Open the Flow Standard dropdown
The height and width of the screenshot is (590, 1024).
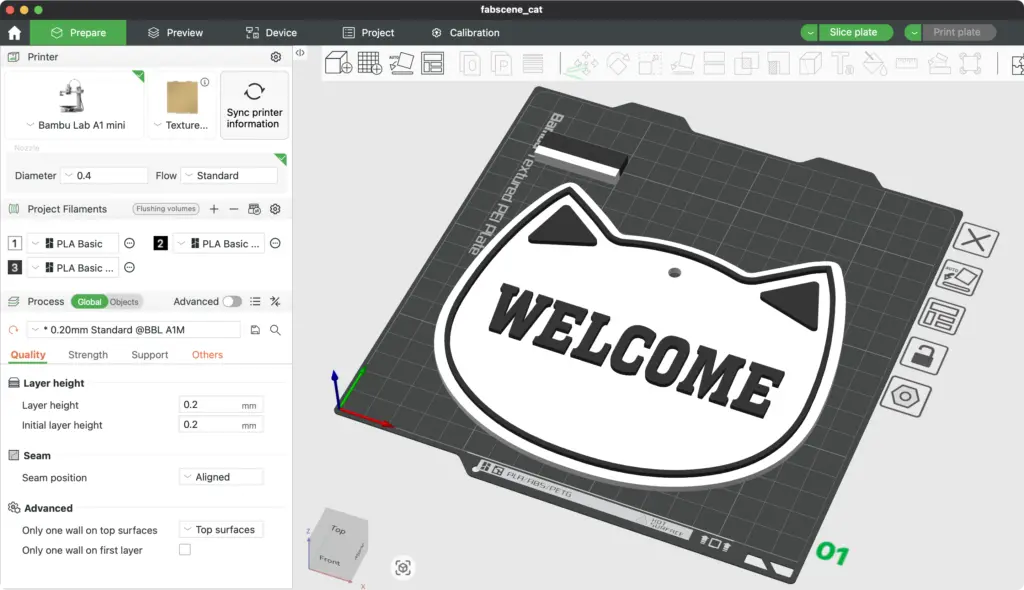point(229,176)
